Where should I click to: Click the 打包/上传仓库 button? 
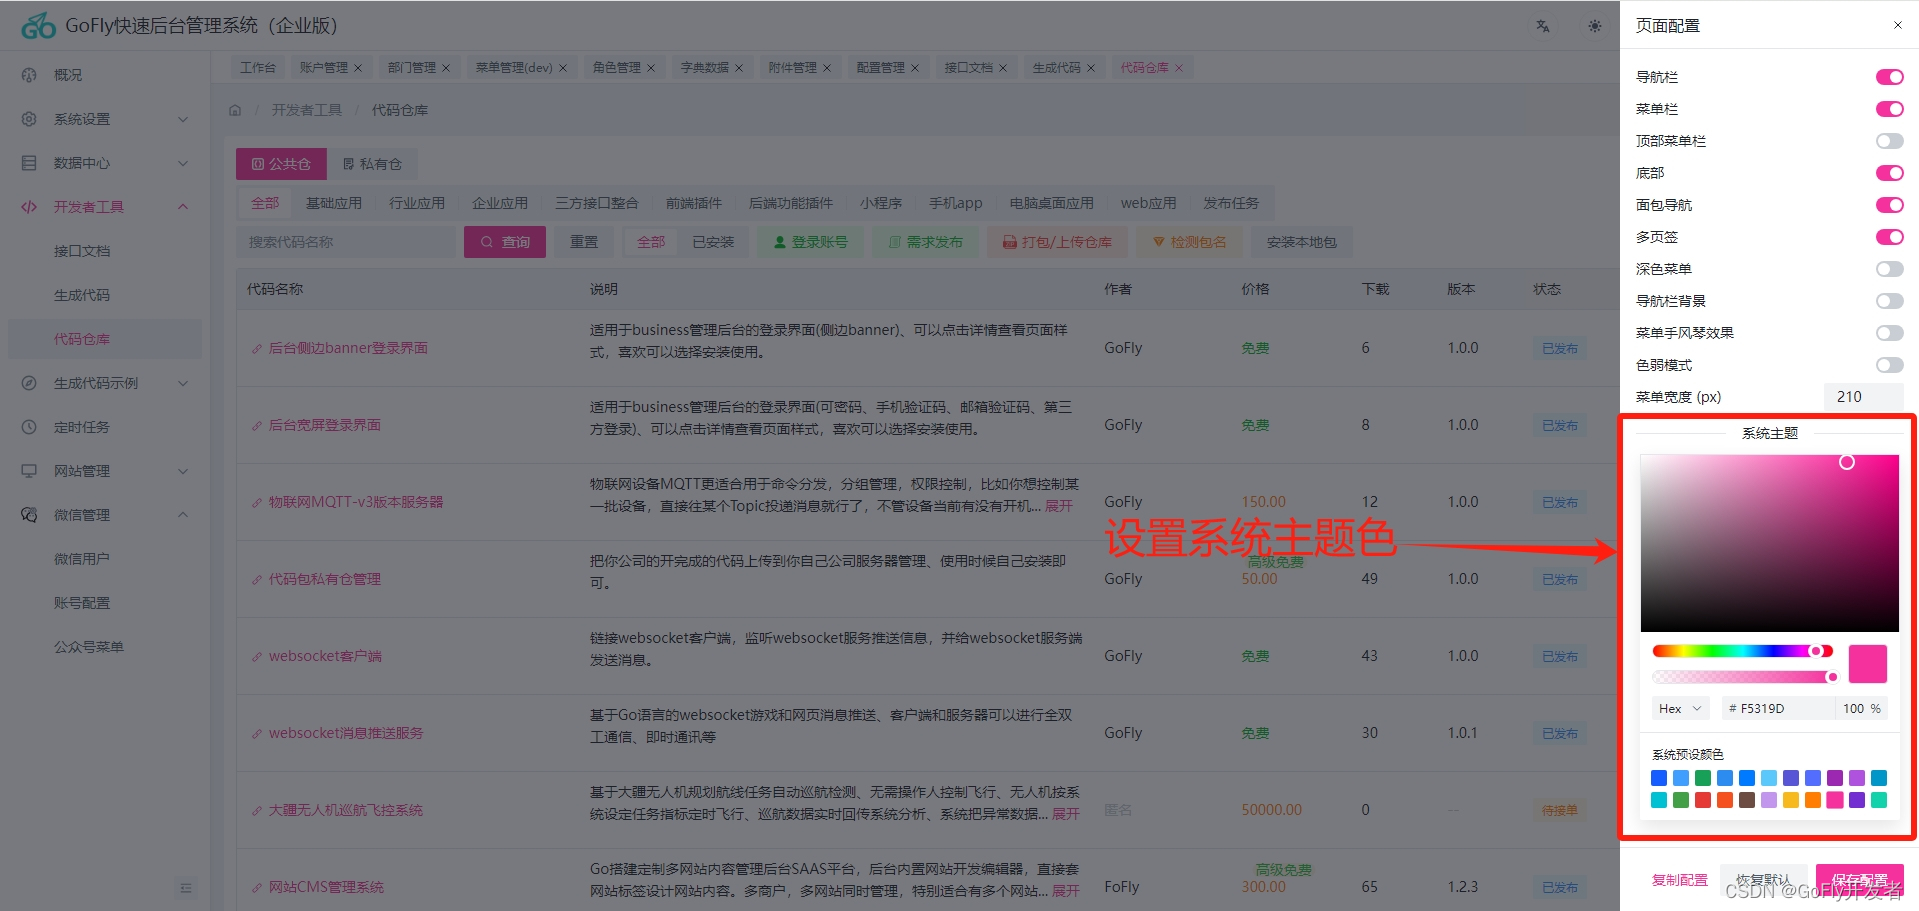click(1057, 241)
